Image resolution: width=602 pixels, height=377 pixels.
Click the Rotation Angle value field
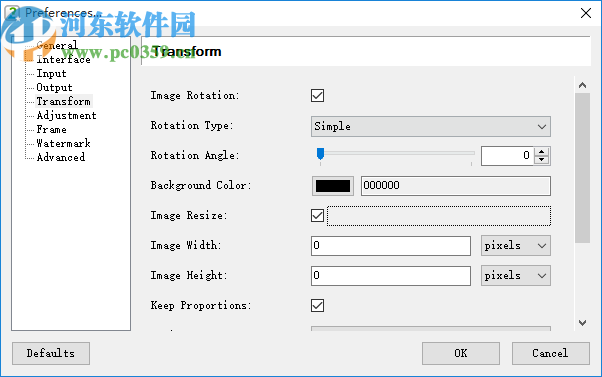(x=508, y=156)
